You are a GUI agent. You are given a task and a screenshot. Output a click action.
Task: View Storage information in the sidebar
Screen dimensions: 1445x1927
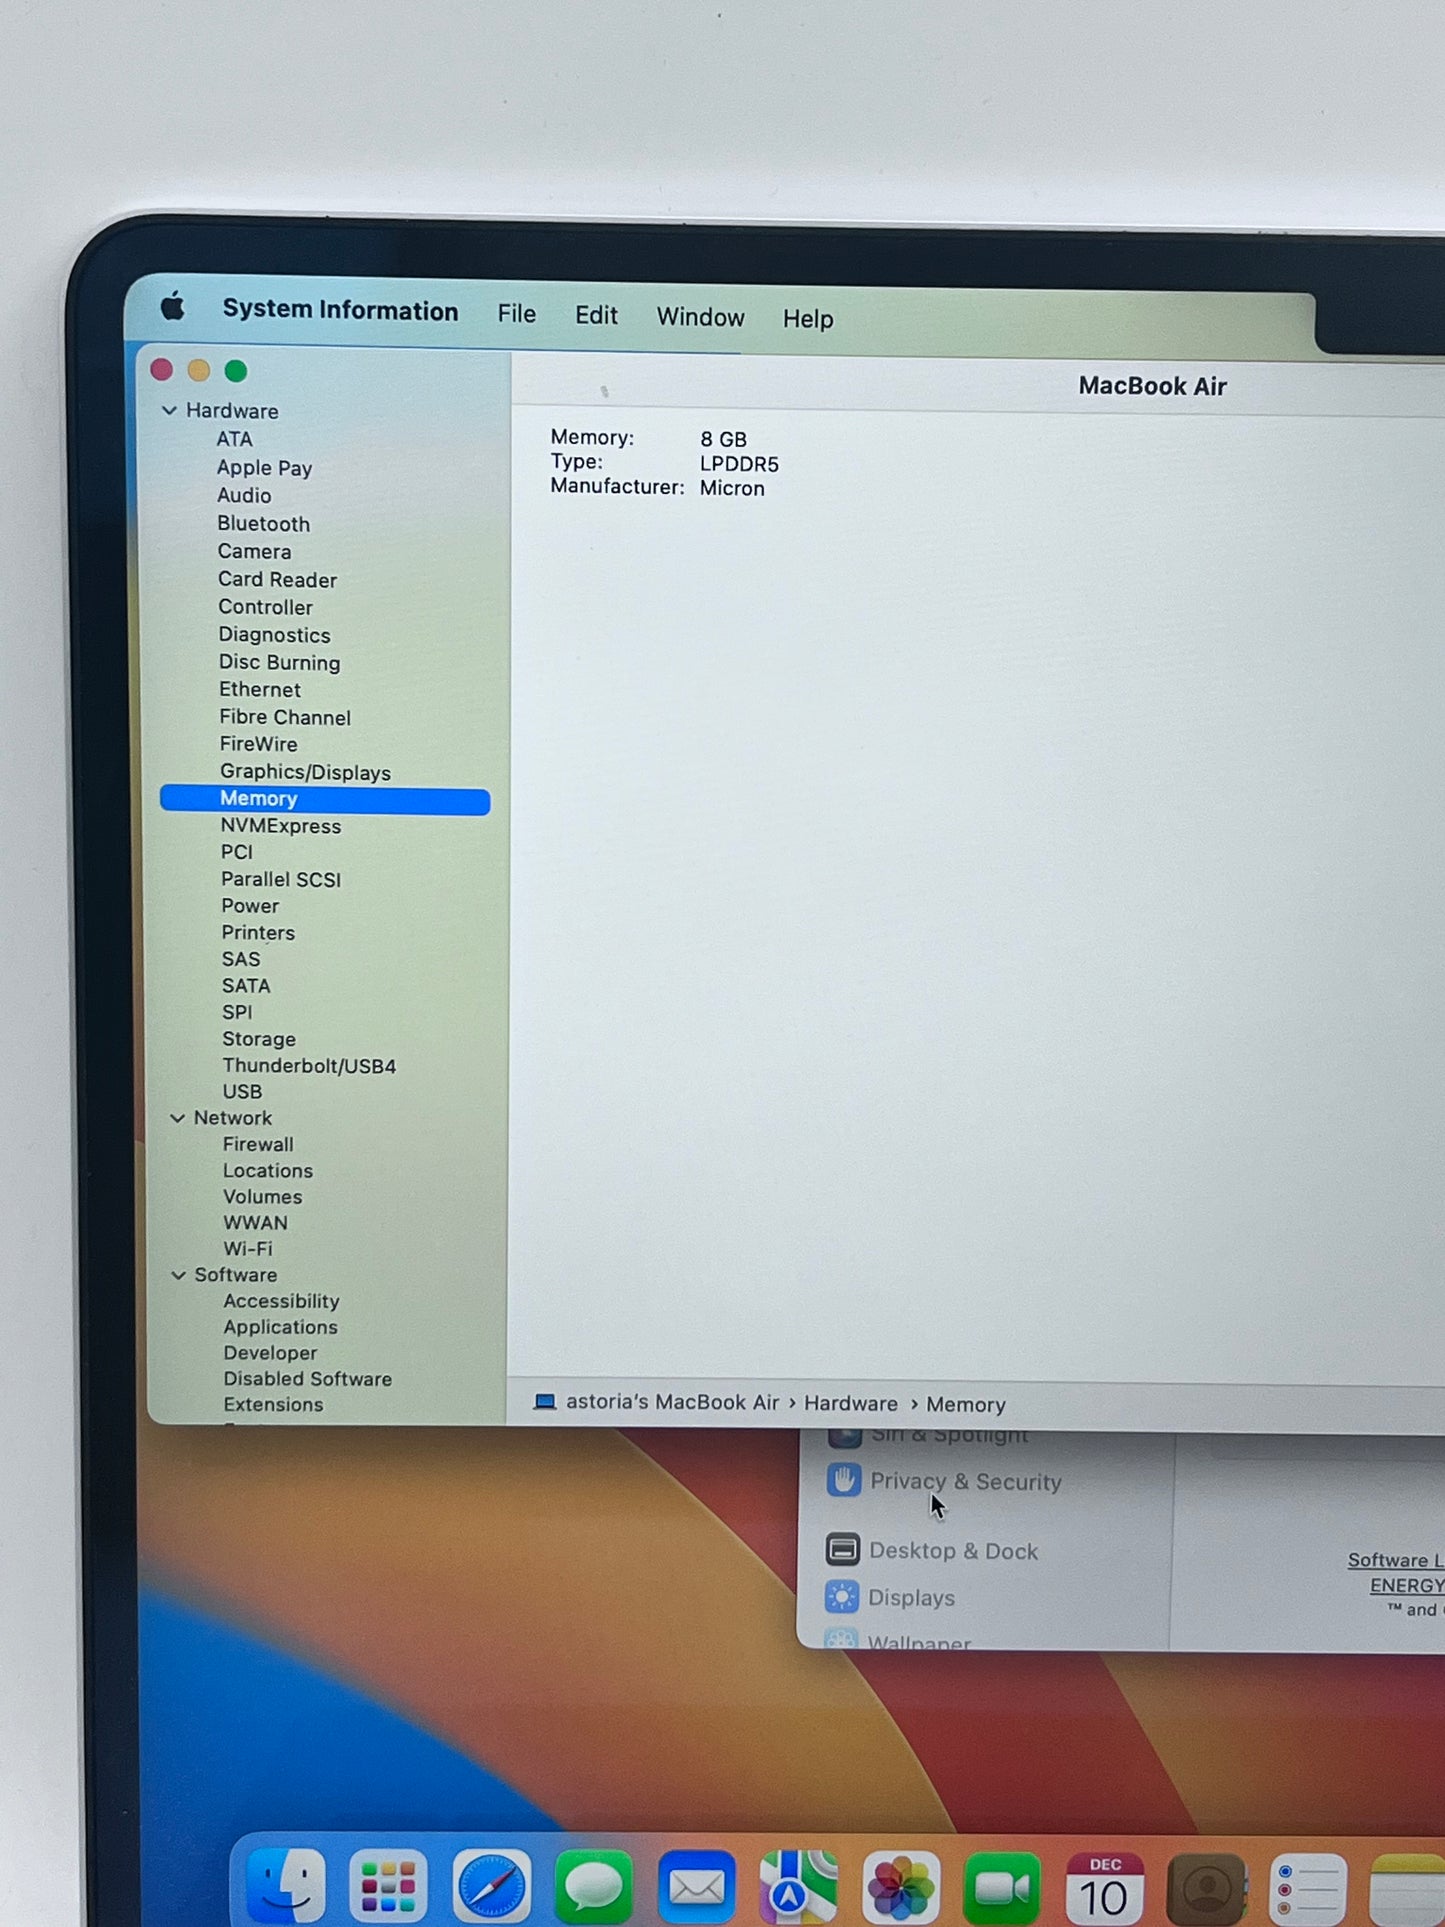pyautogui.click(x=259, y=1039)
